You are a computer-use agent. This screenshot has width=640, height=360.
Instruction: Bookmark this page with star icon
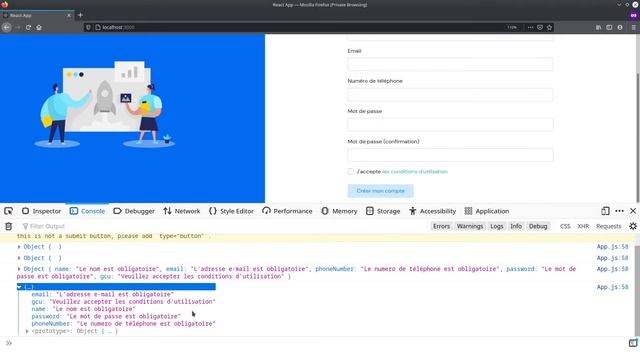click(x=549, y=27)
